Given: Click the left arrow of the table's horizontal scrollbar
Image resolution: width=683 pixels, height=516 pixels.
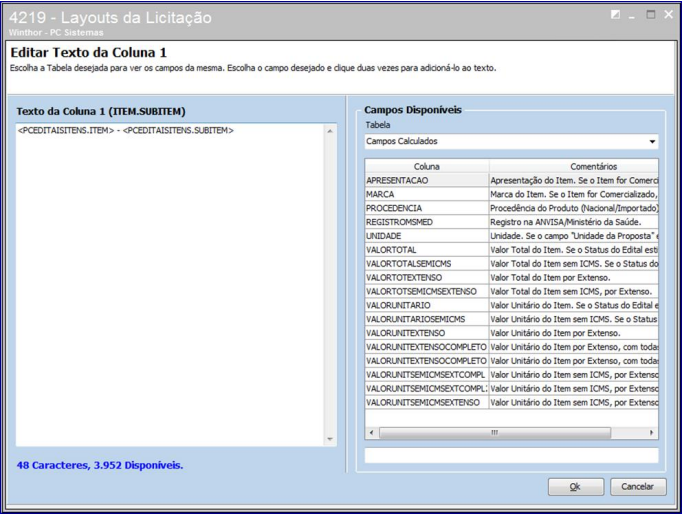Looking at the screenshot, I should (x=372, y=432).
